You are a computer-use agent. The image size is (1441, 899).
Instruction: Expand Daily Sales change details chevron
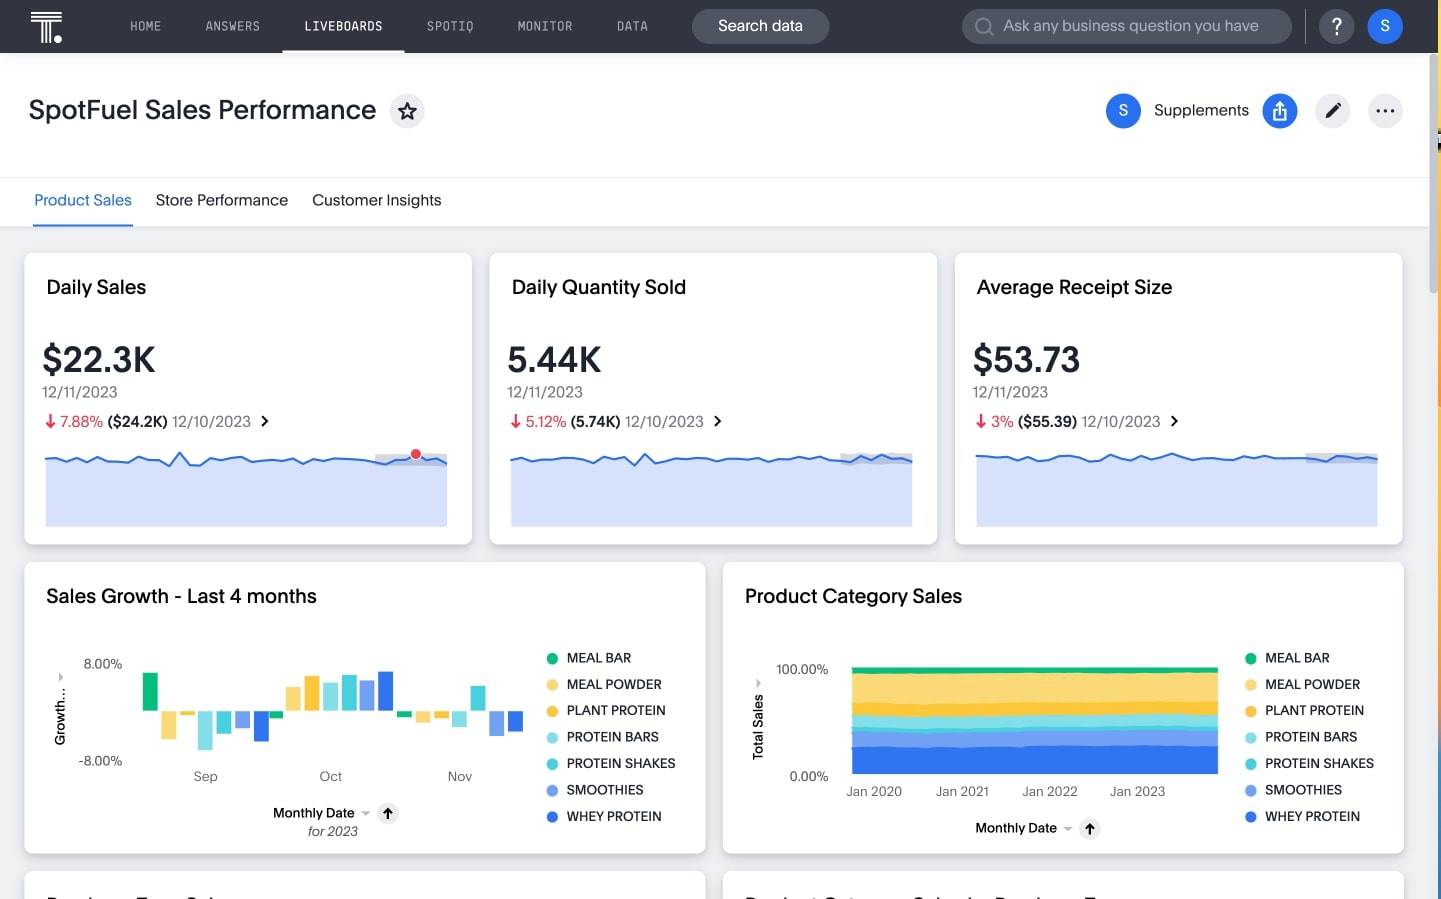click(x=265, y=421)
